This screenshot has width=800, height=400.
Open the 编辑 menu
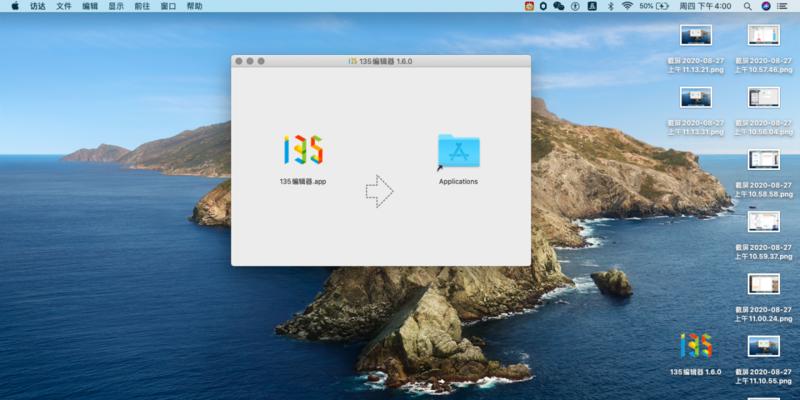(x=90, y=6)
